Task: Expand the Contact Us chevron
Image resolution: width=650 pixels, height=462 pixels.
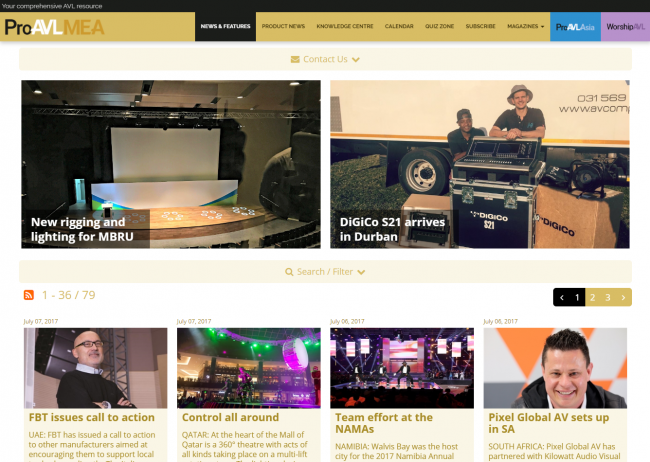Action: pyautogui.click(x=356, y=60)
